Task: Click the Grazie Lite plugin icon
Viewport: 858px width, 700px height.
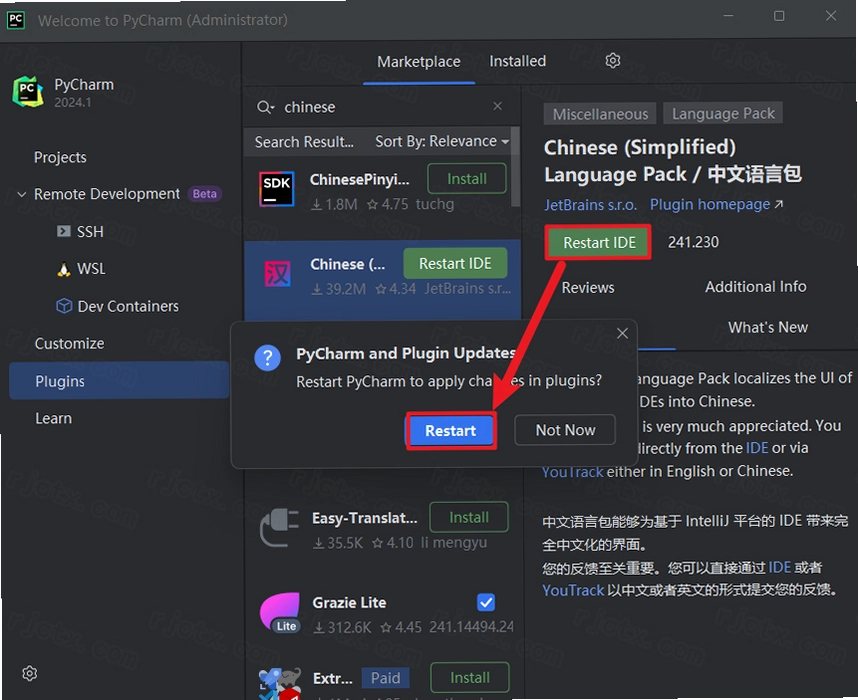Action: tap(280, 612)
